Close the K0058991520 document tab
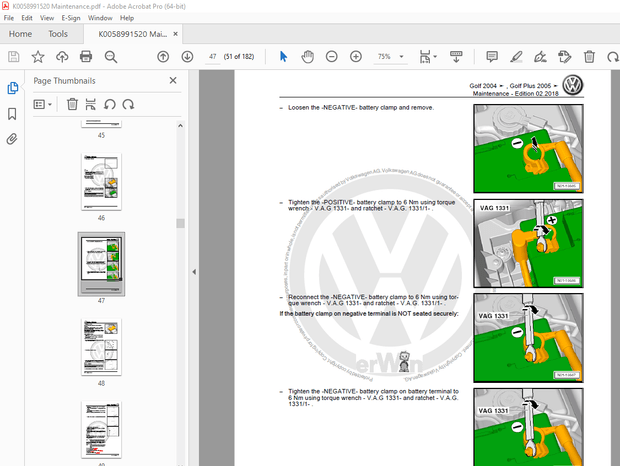Image resolution: width=620 pixels, height=466 pixels. tap(175, 34)
